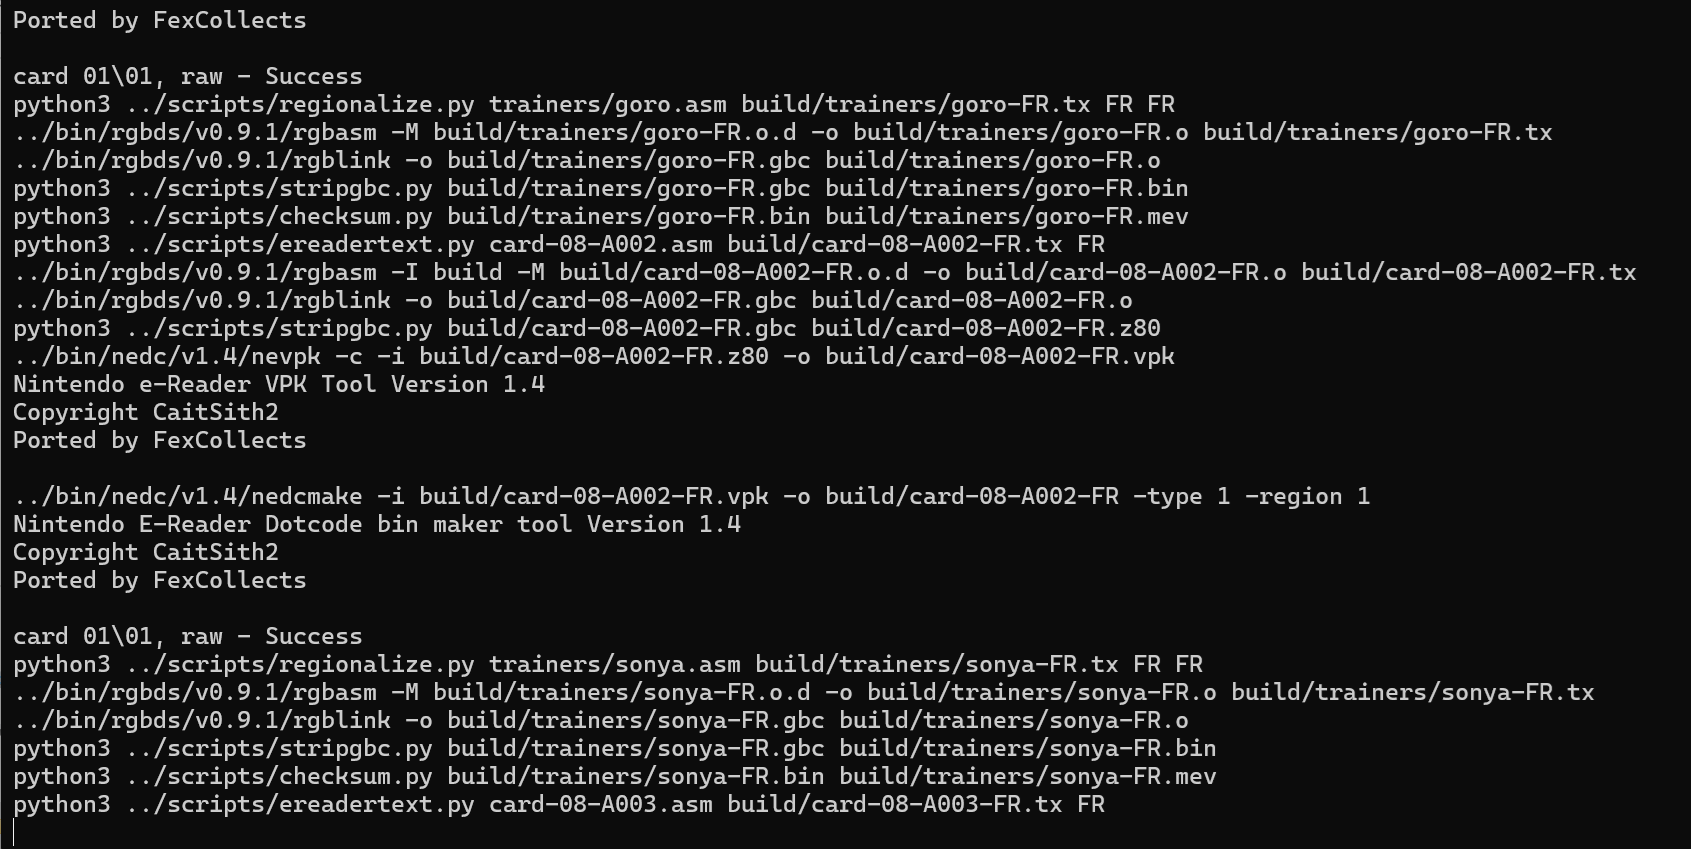Viewport: 1691px width, 849px height.
Task: Select the regionalize.py line for trainers/sonya.asm
Action: pyautogui.click(x=608, y=665)
